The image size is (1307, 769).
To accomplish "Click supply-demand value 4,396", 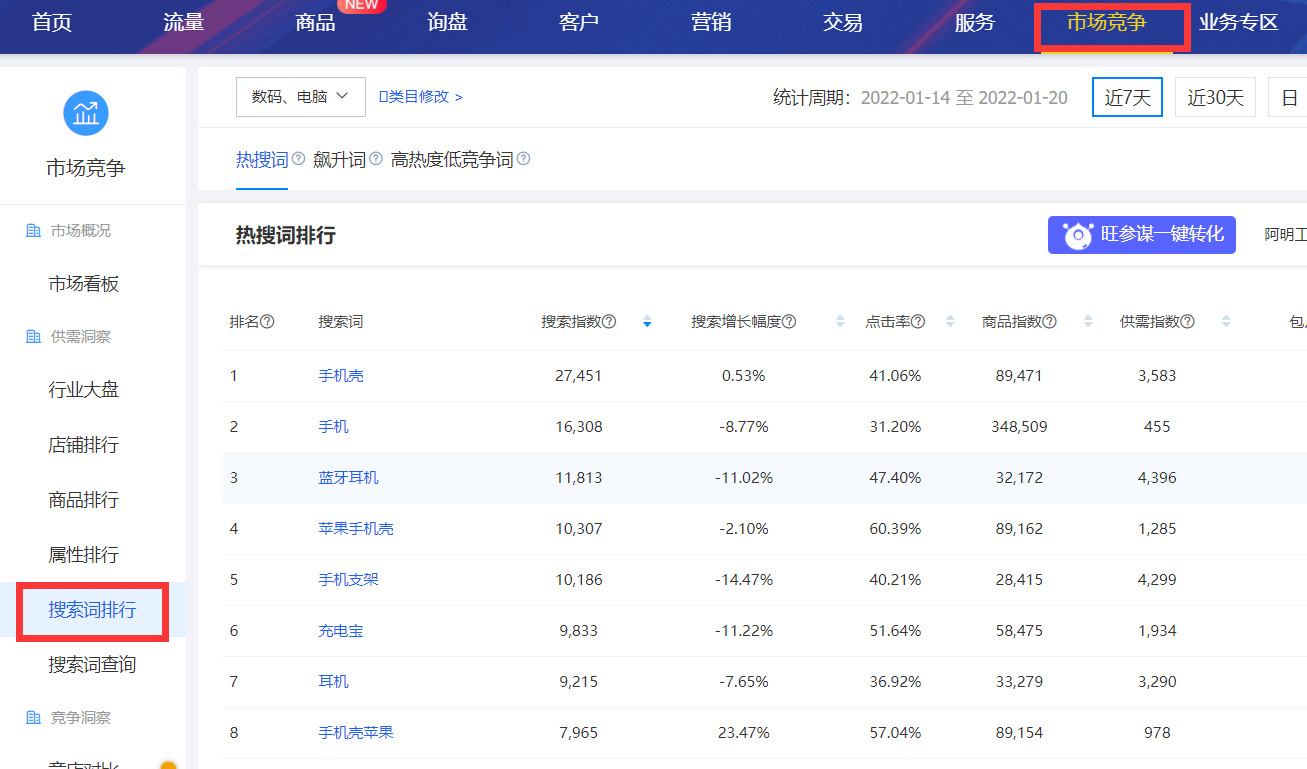I will point(1157,478).
